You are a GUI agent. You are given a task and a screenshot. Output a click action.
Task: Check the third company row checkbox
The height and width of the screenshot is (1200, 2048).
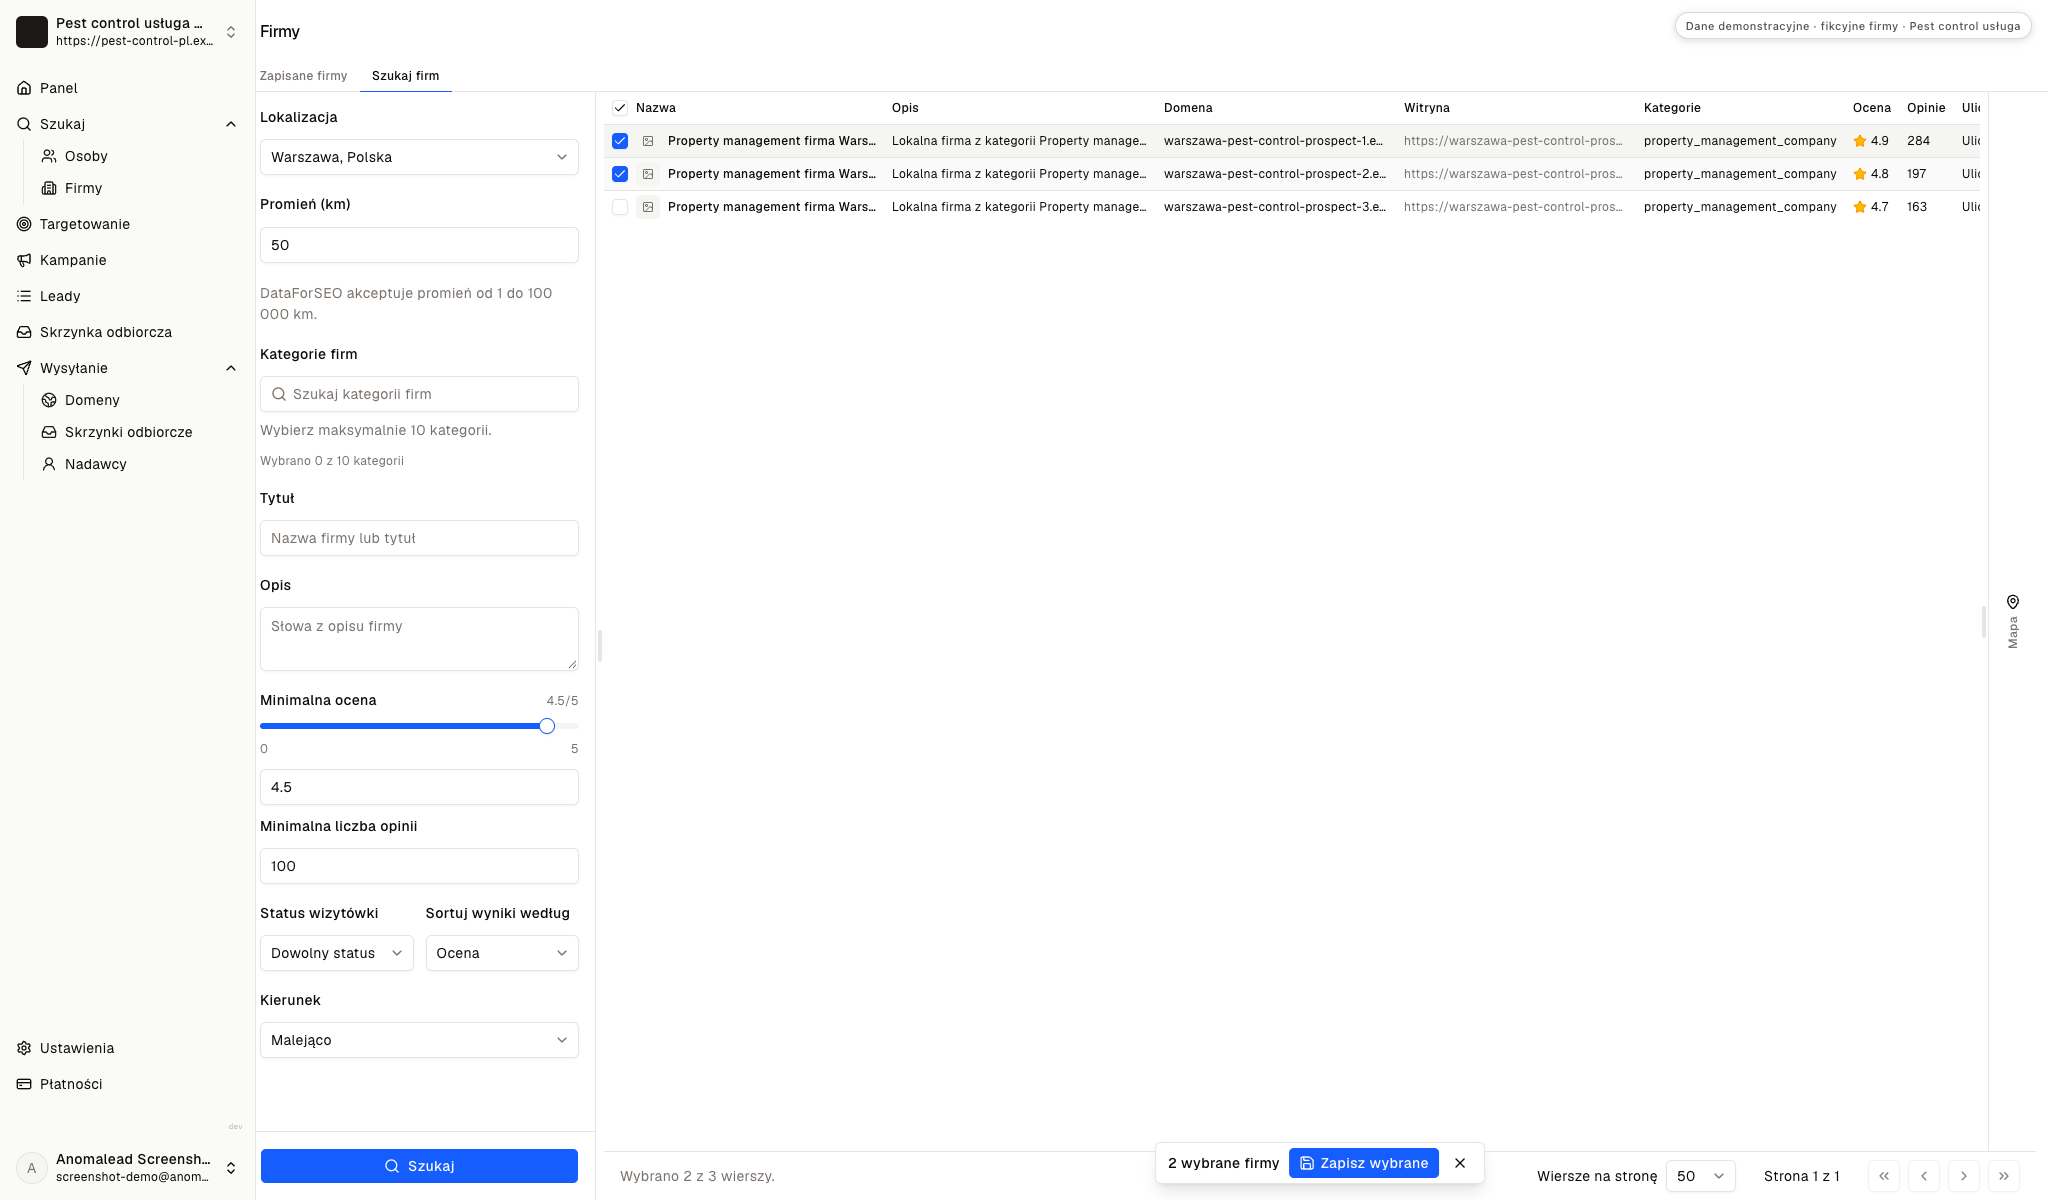pyautogui.click(x=620, y=207)
